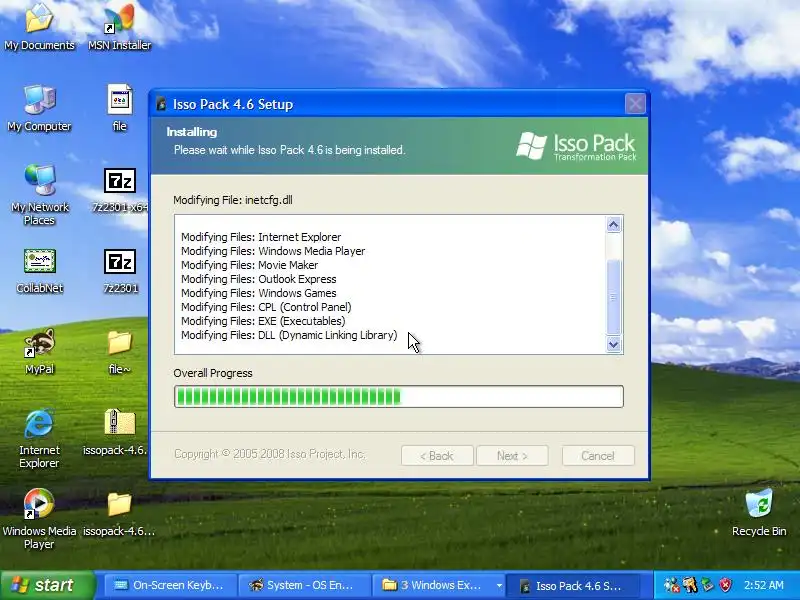Select the Recycle Bin icon
Screen dimensions: 800x600
pos(759,512)
